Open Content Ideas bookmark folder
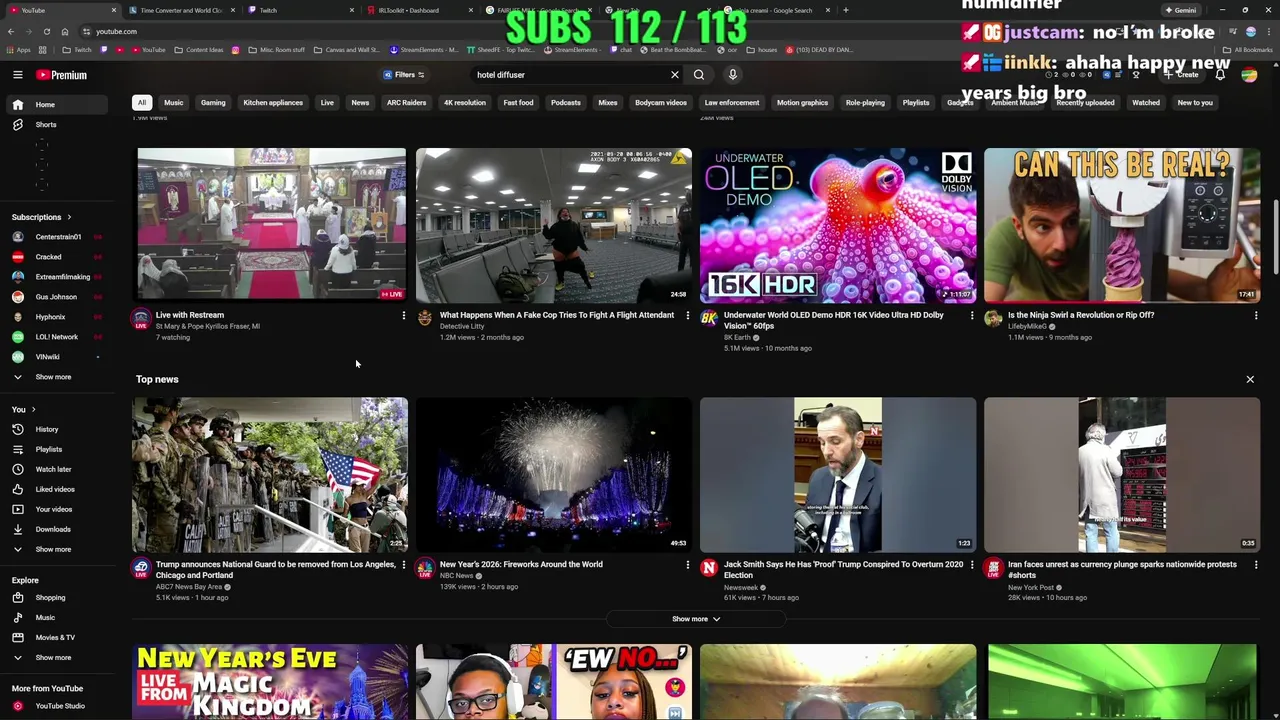The width and height of the screenshot is (1280, 720). coord(198,50)
